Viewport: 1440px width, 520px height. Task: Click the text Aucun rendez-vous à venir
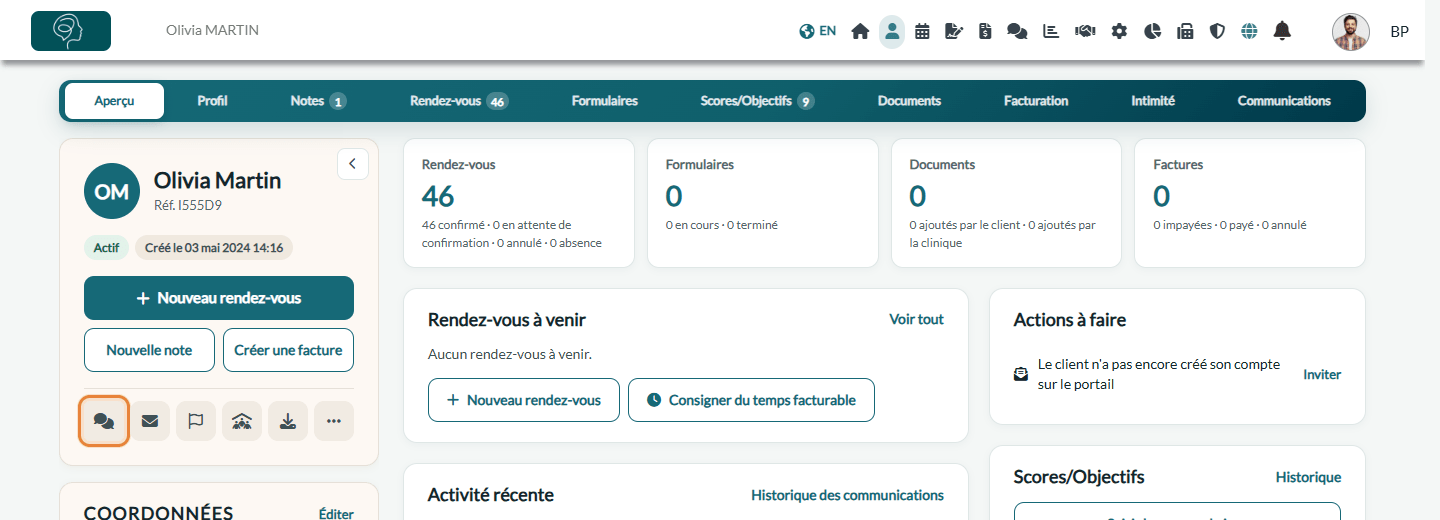click(510, 354)
